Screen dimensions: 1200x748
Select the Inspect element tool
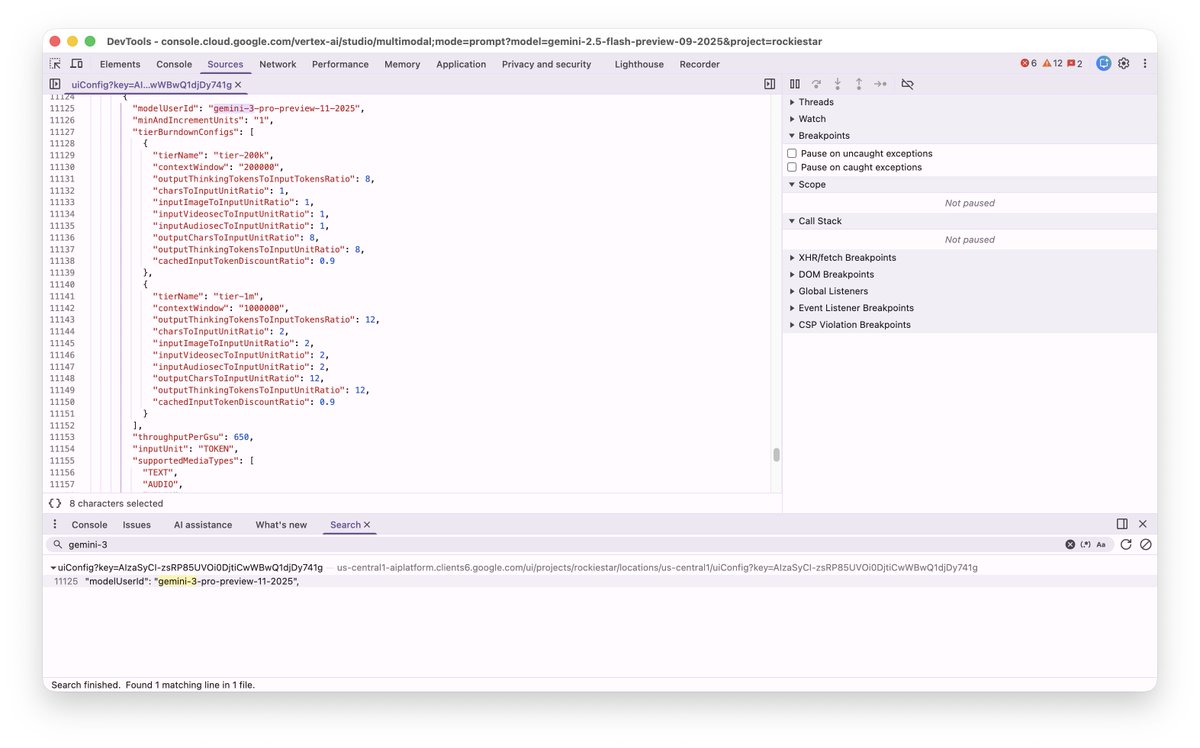click(x=56, y=63)
